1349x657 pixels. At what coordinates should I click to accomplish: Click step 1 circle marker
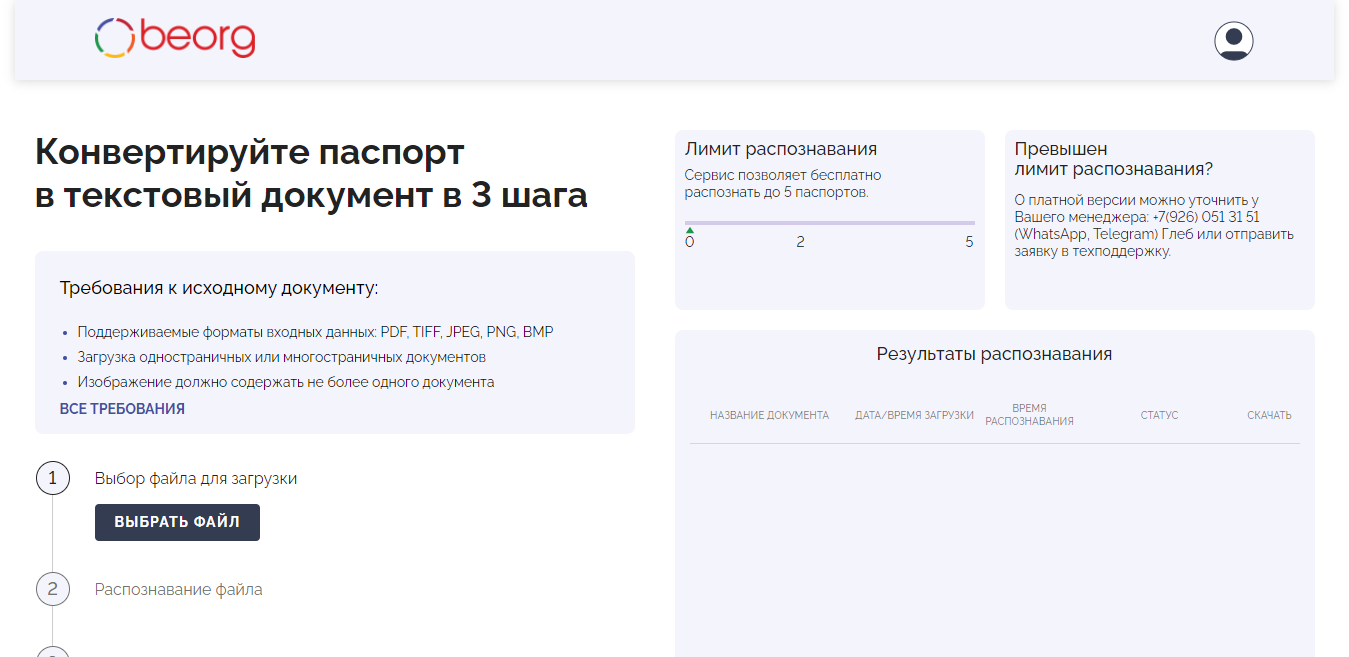point(53,478)
